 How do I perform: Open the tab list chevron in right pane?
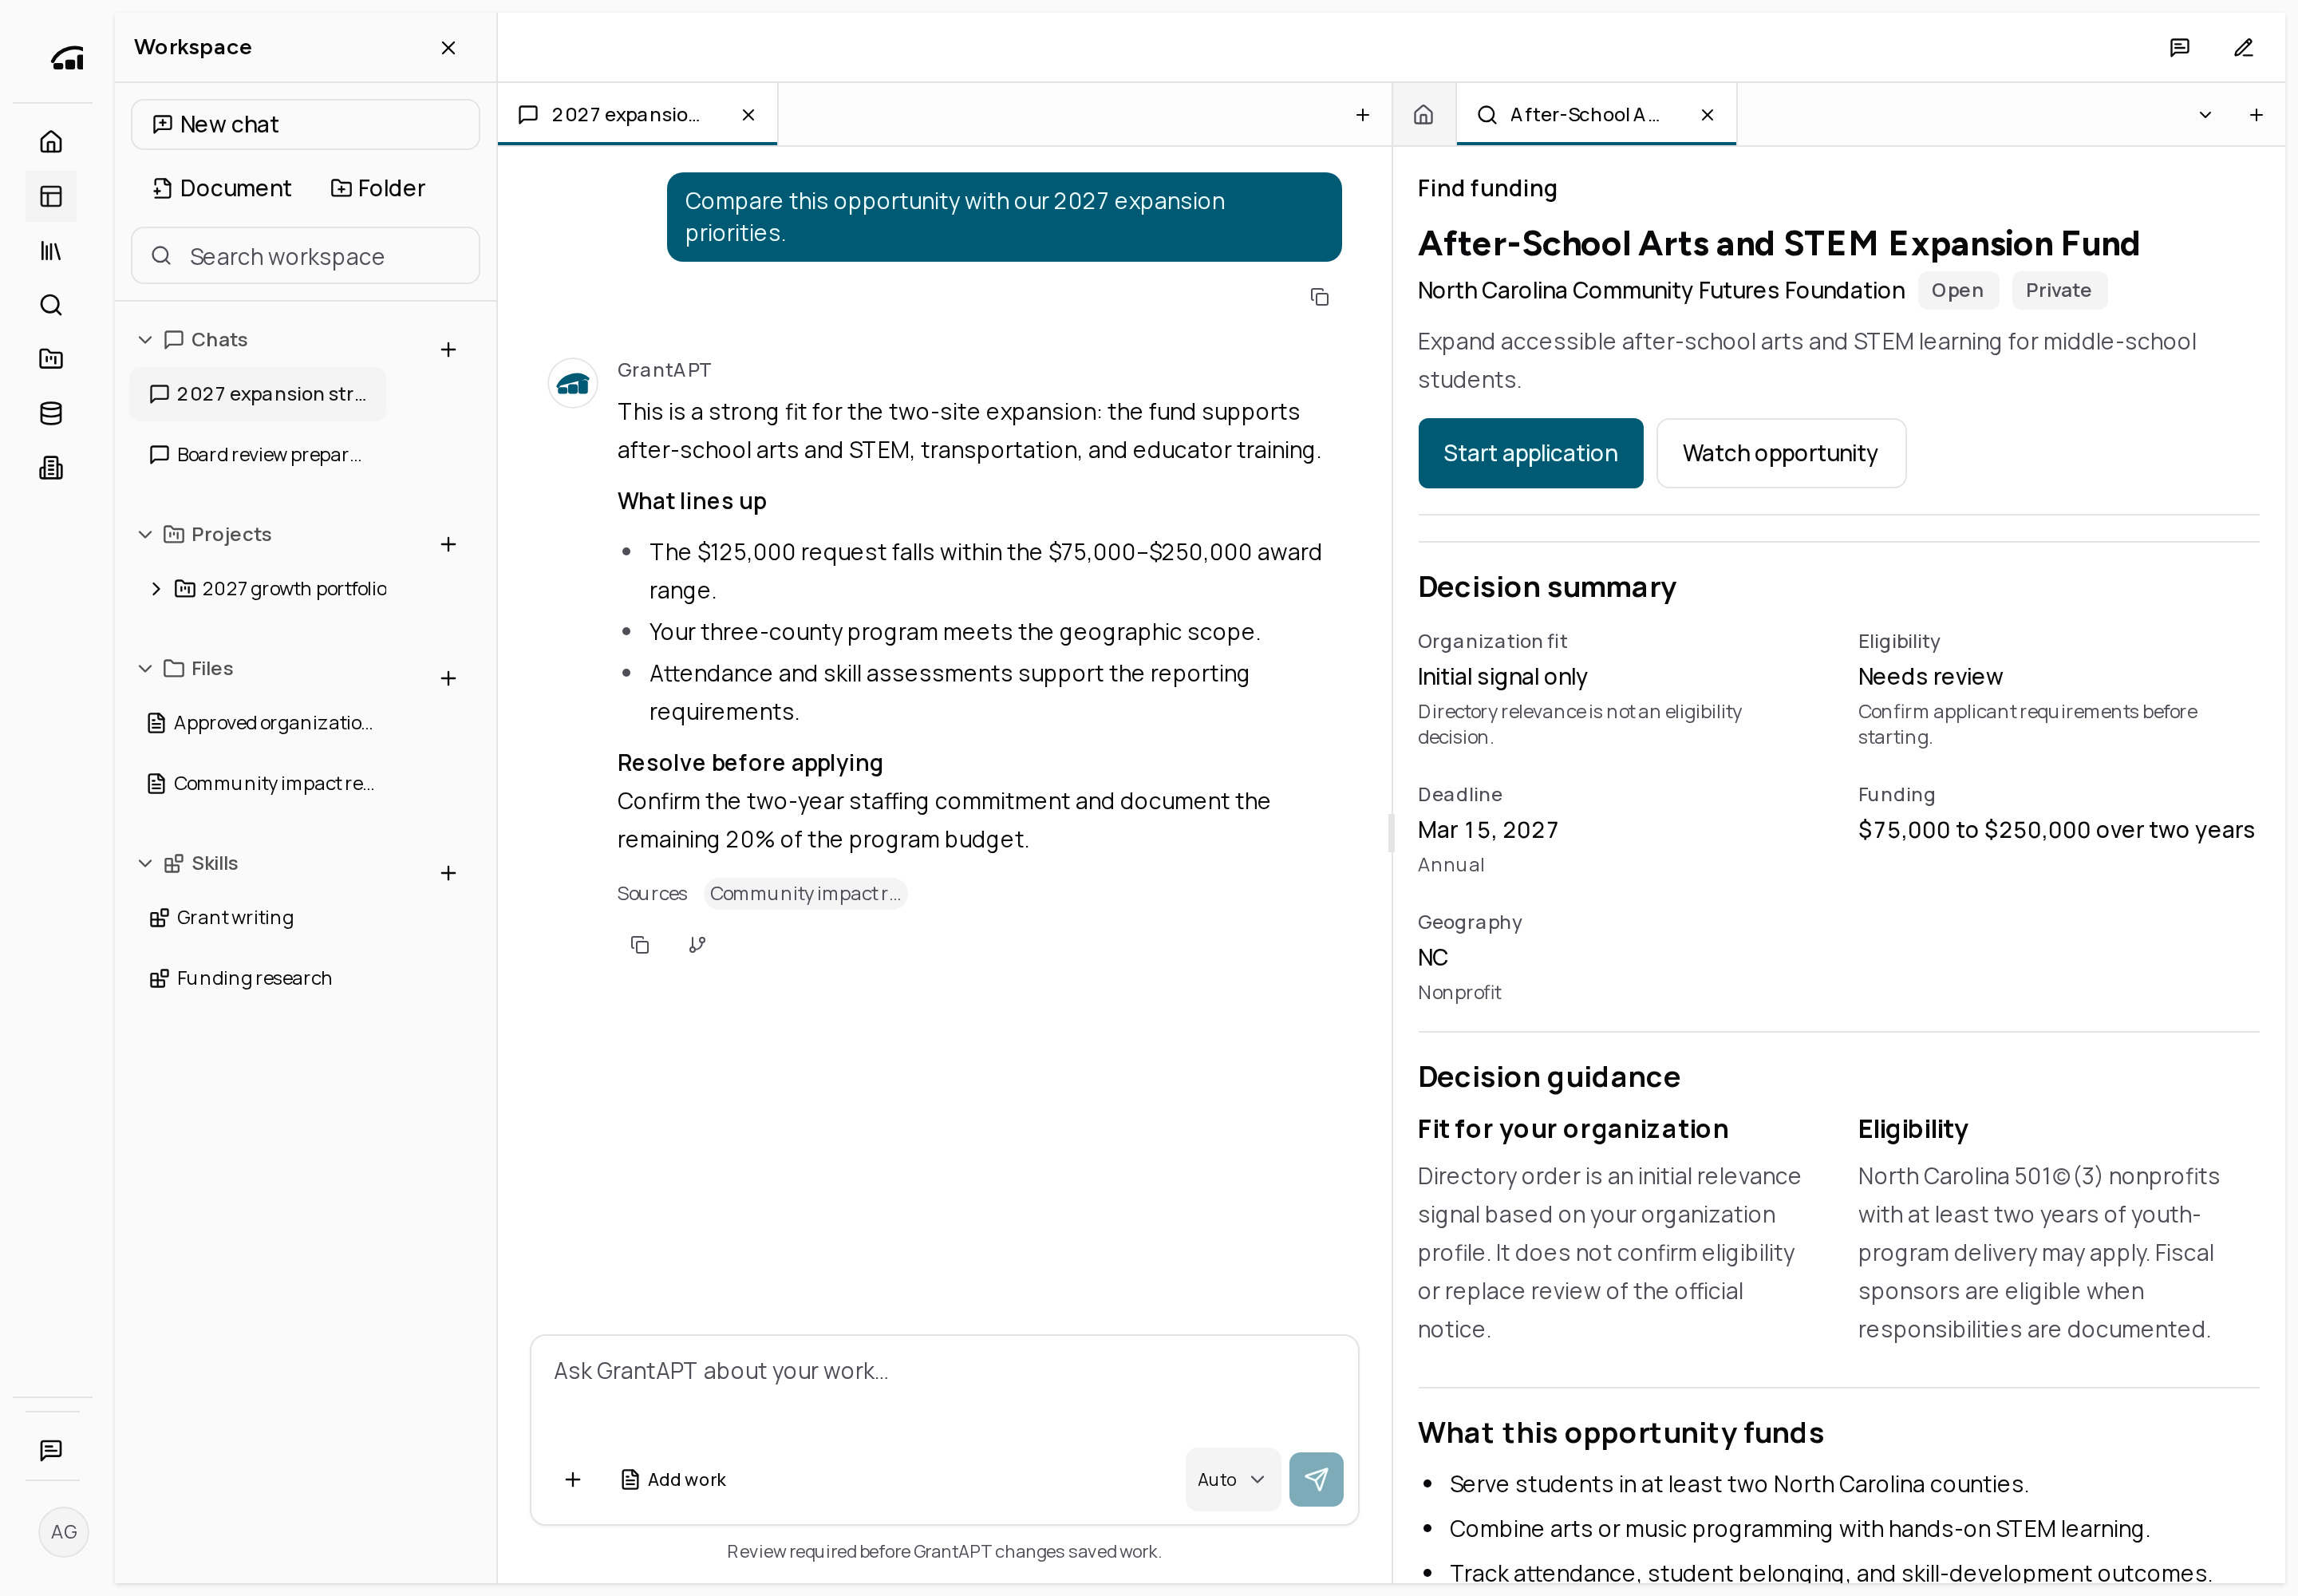pos(2205,115)
